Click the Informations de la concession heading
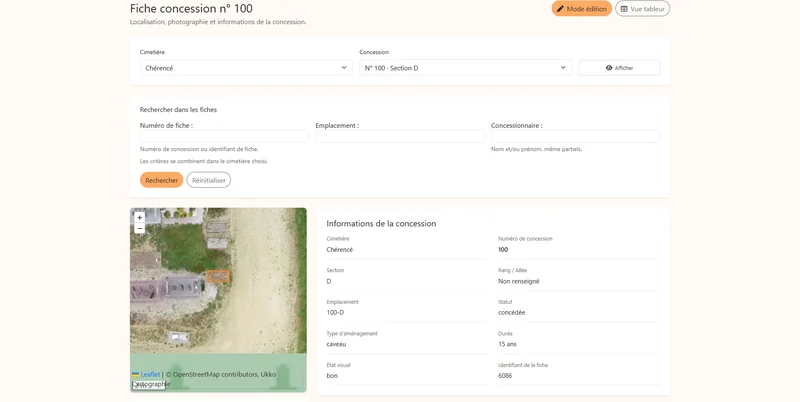800x402 pixels. click(381, 223)
